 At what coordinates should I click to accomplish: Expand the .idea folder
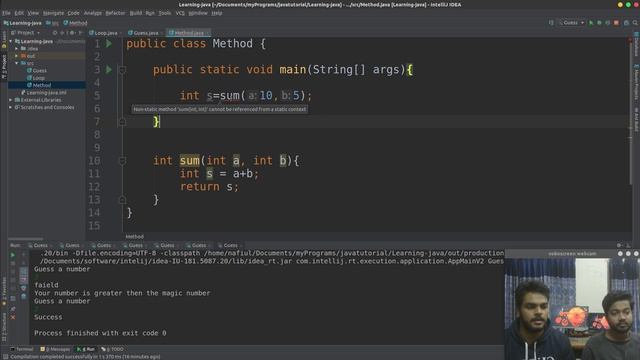pyautogui.click(x=17, y=49)
